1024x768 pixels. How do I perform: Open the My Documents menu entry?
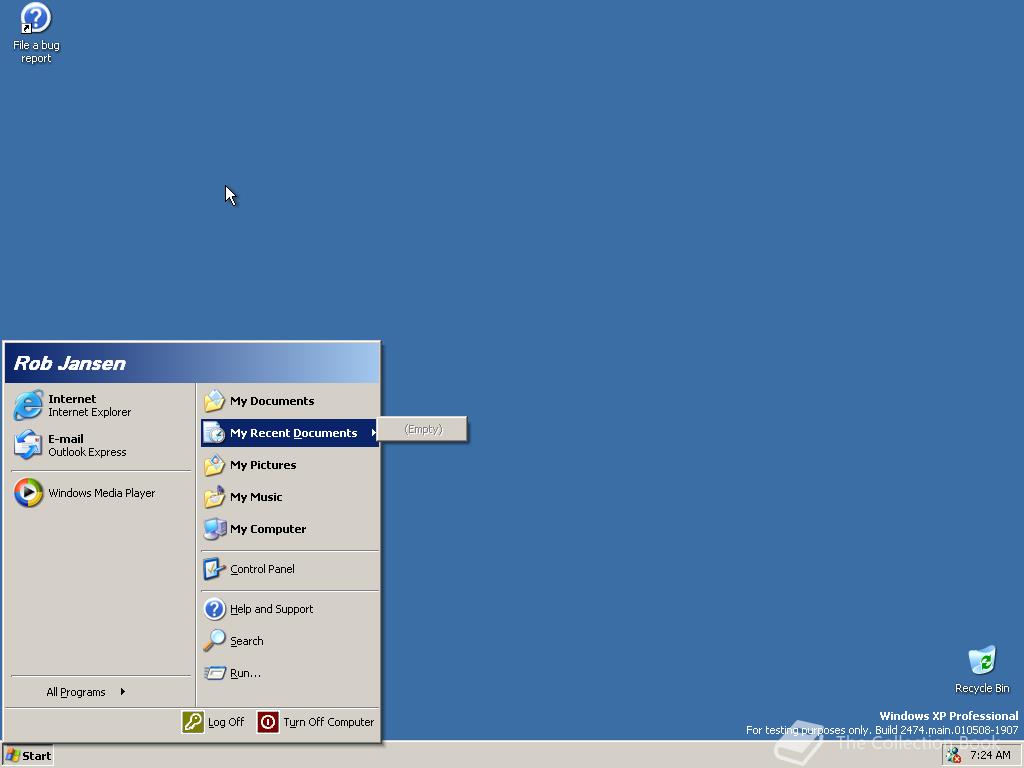click(290, 400)
